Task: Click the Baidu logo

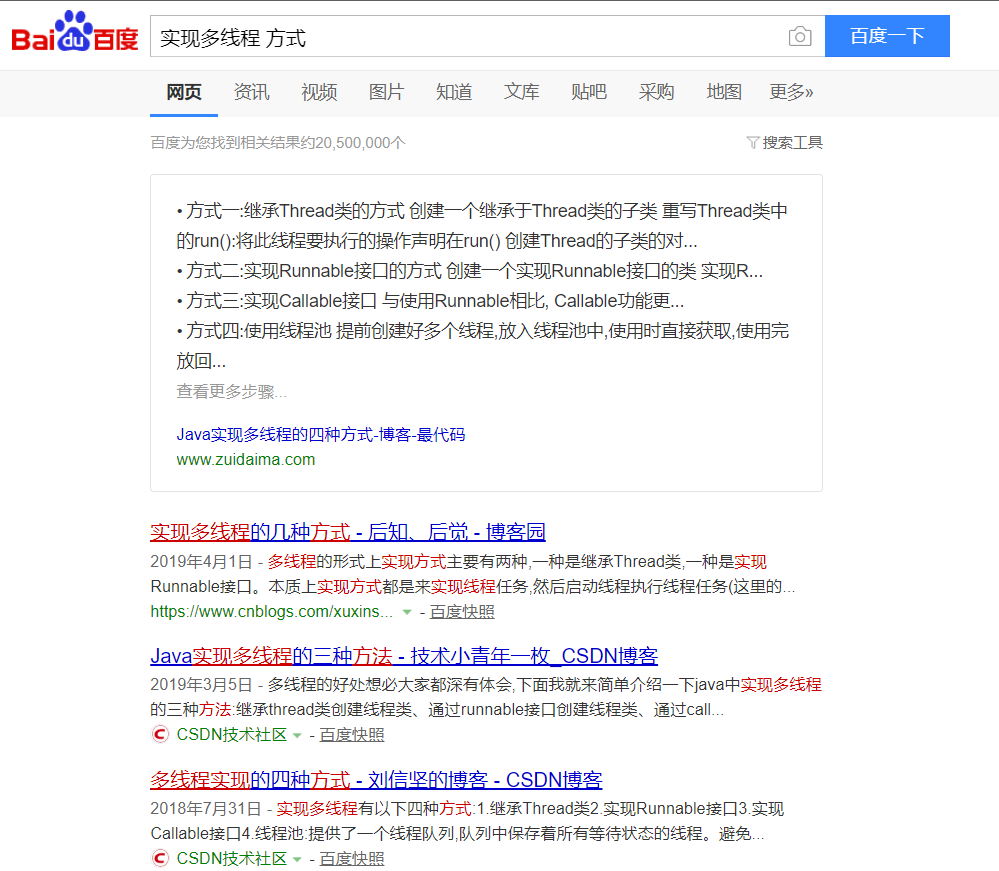Action: tap(75, 32)
